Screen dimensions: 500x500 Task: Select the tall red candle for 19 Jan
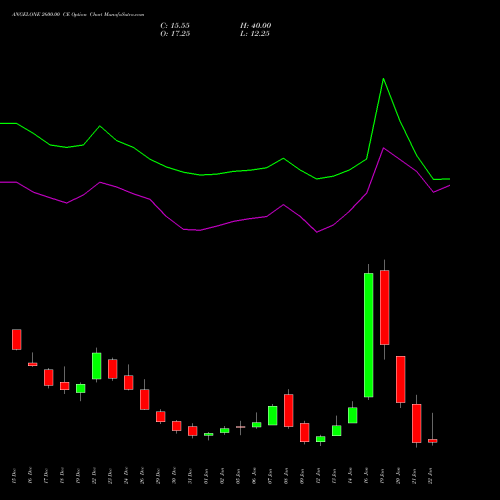click(x=384, y=307)
